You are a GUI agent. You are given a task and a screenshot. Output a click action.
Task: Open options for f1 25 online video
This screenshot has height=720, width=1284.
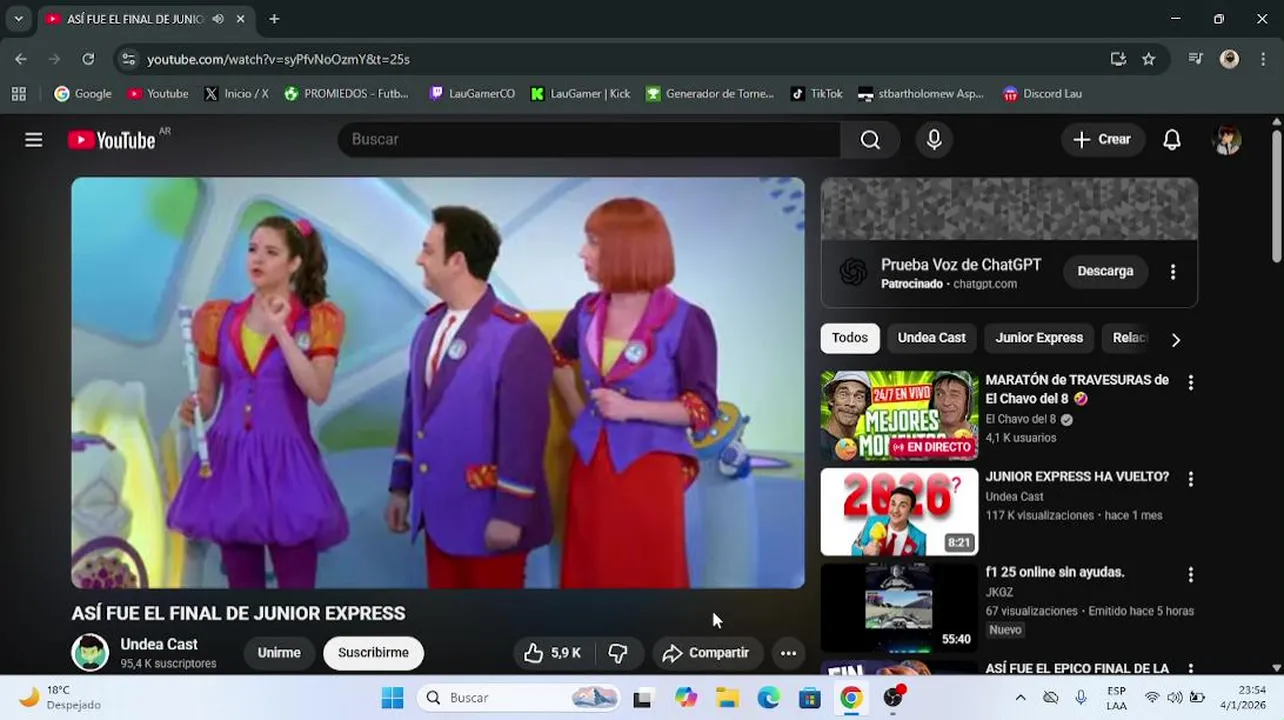[x=1190, y=575]
